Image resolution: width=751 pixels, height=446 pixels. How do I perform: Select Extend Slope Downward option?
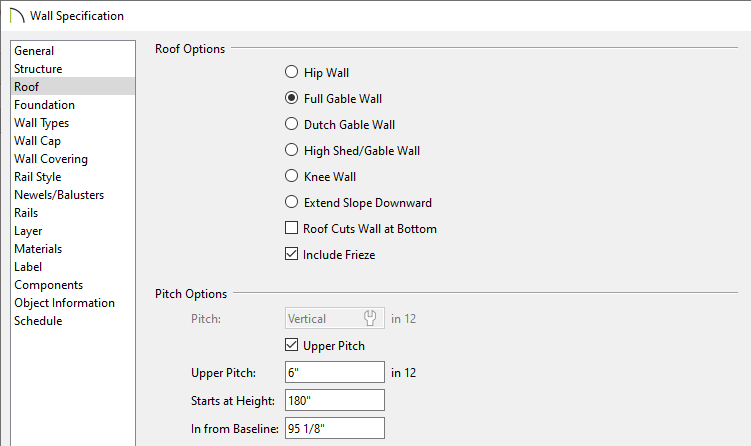coord(291,202)
